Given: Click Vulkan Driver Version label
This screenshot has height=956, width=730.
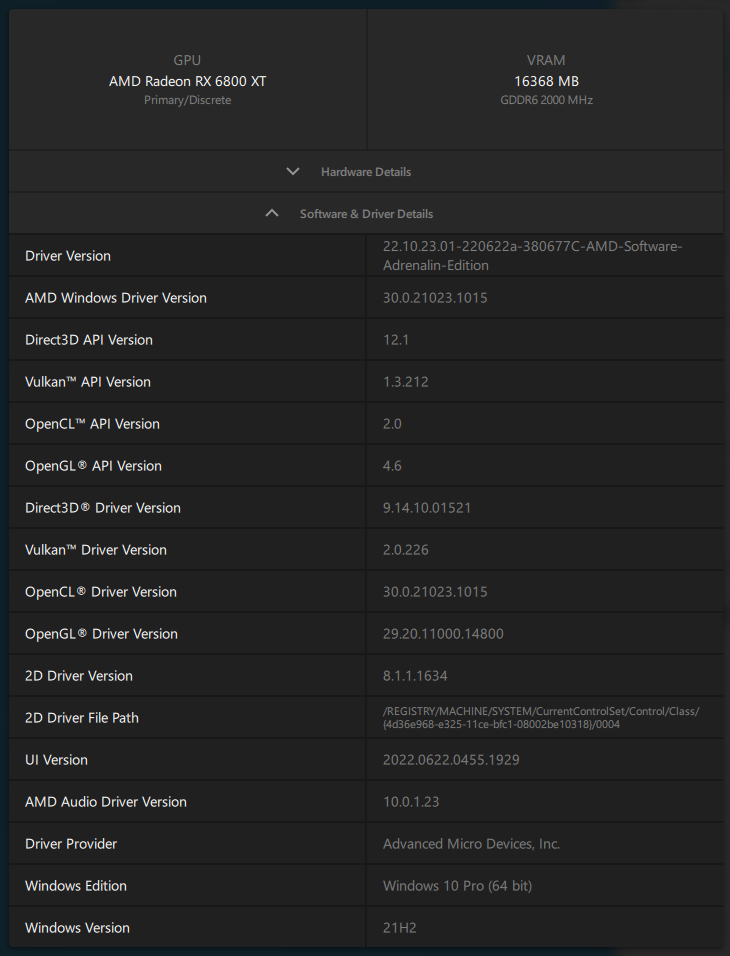Looking at the screenshot, I should 96,551.
